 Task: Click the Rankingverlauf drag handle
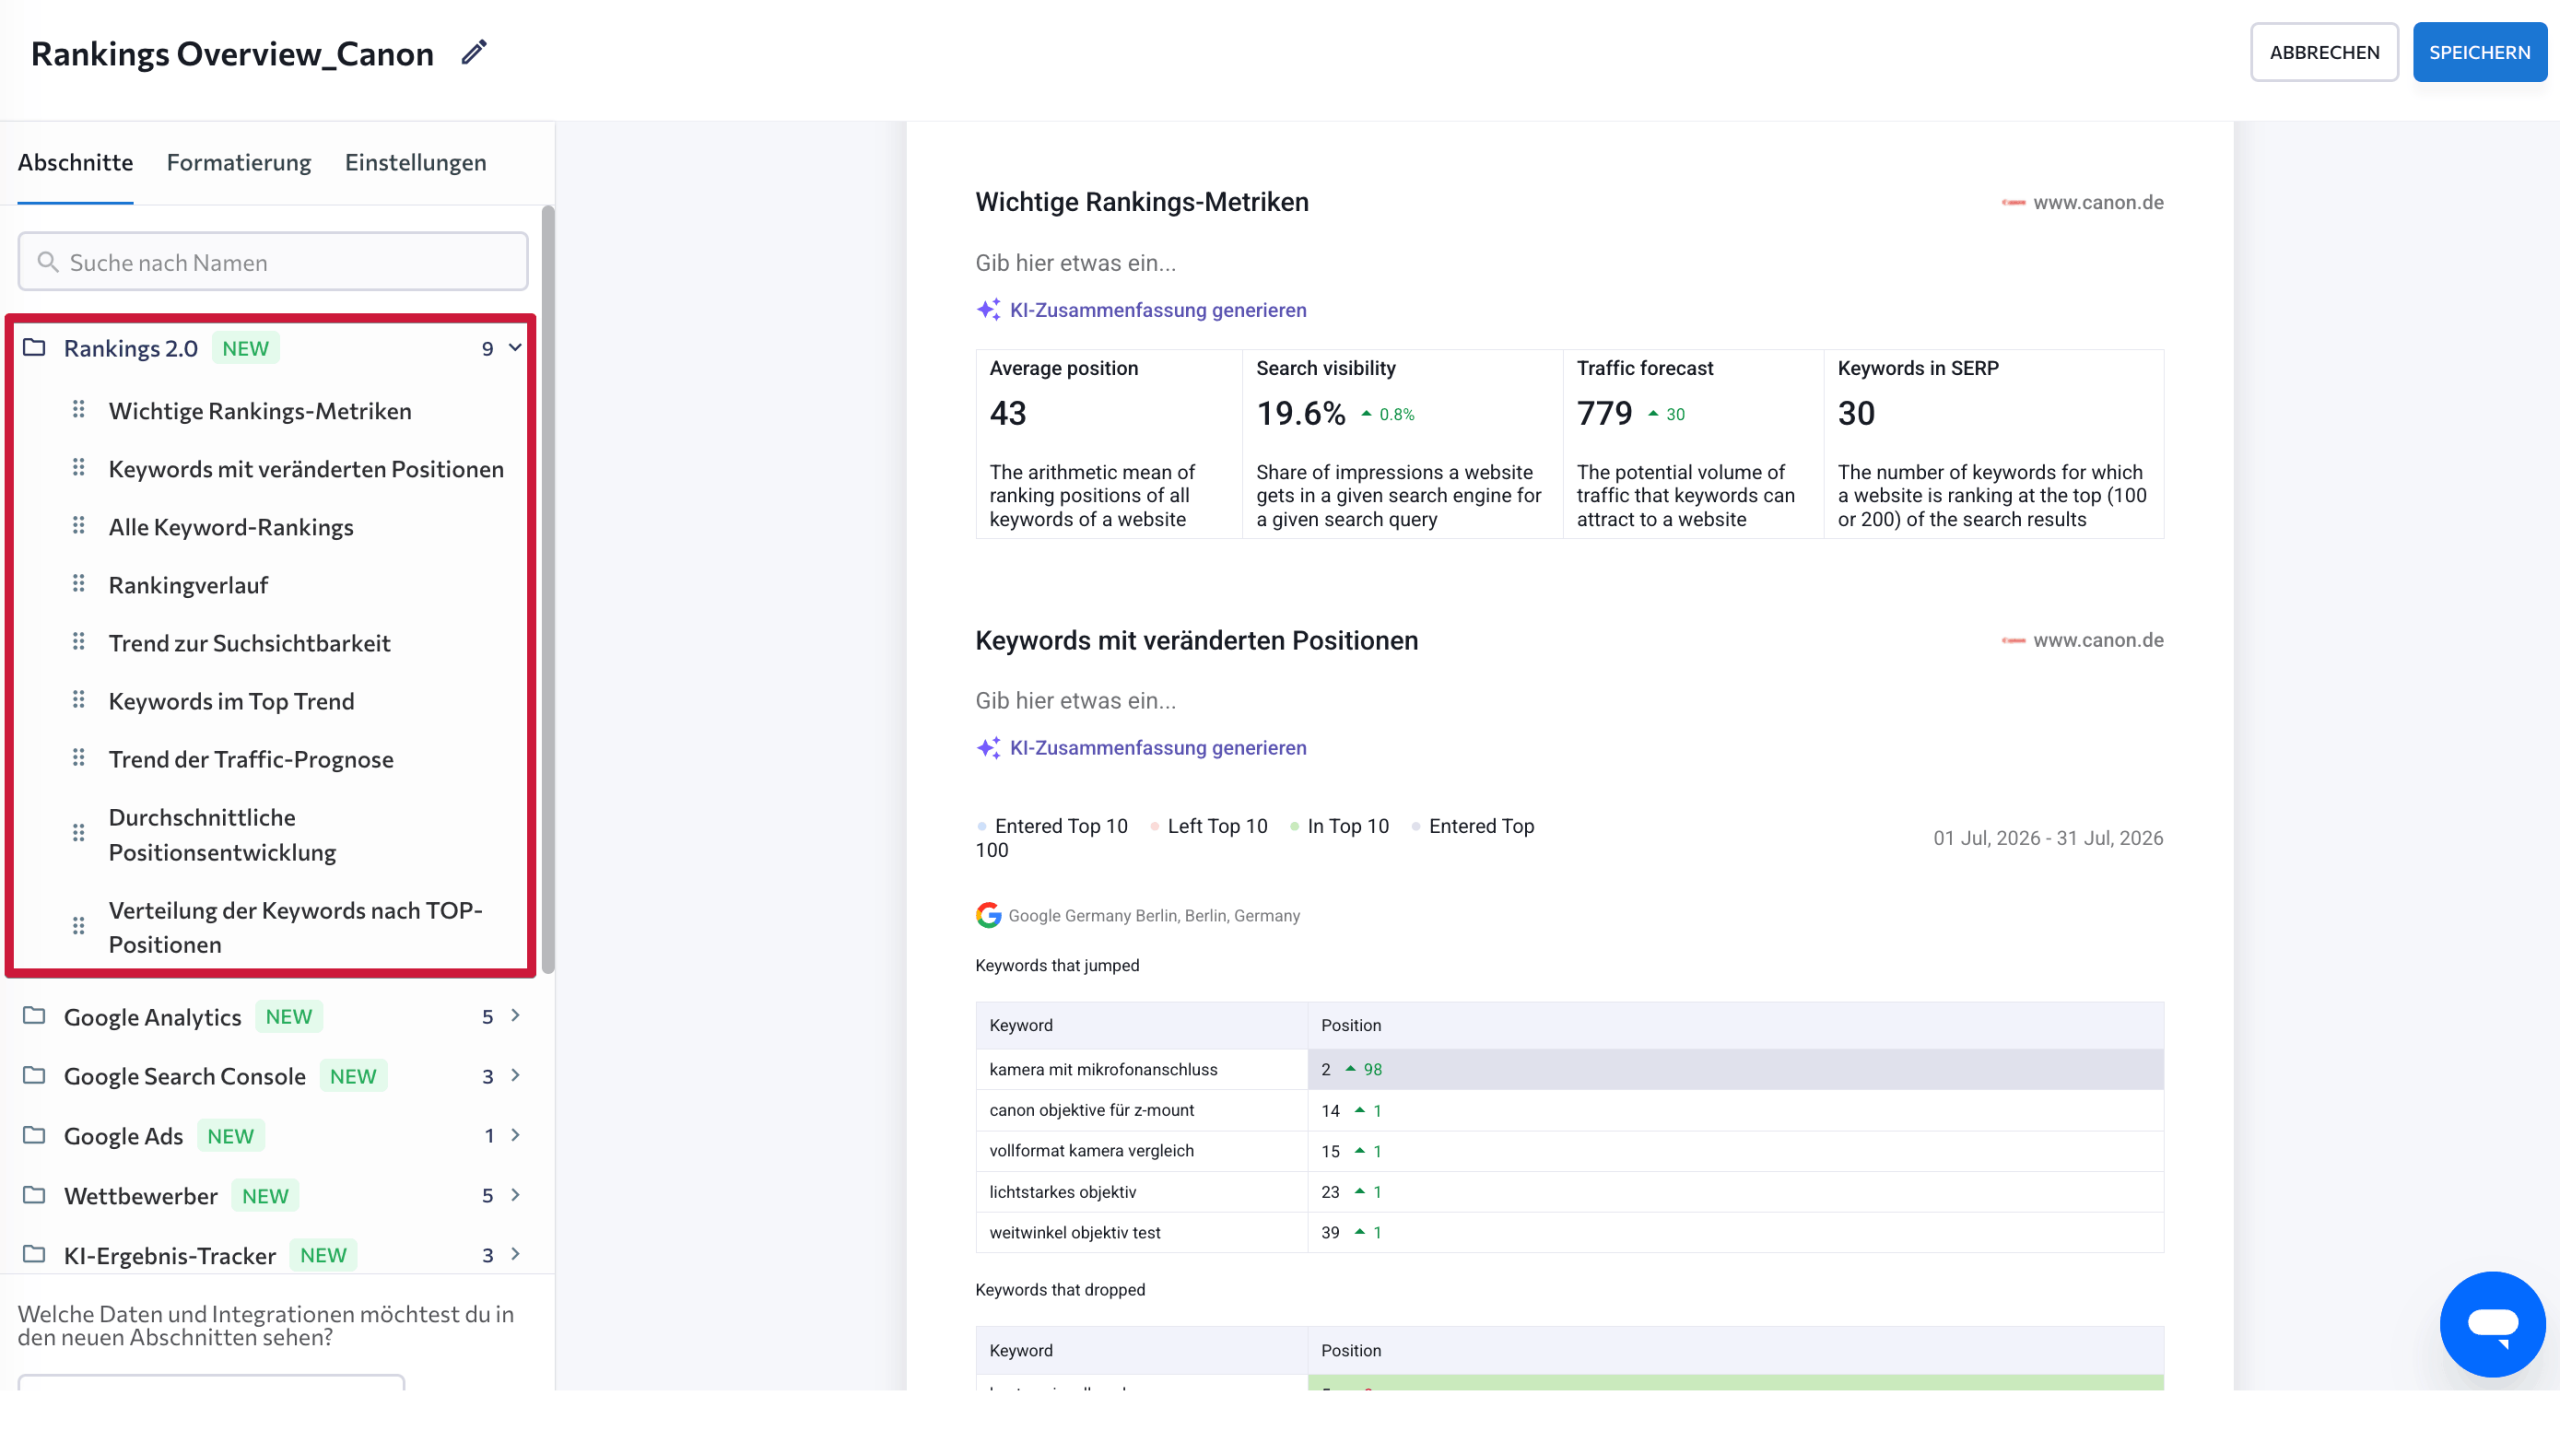(78, 584)
